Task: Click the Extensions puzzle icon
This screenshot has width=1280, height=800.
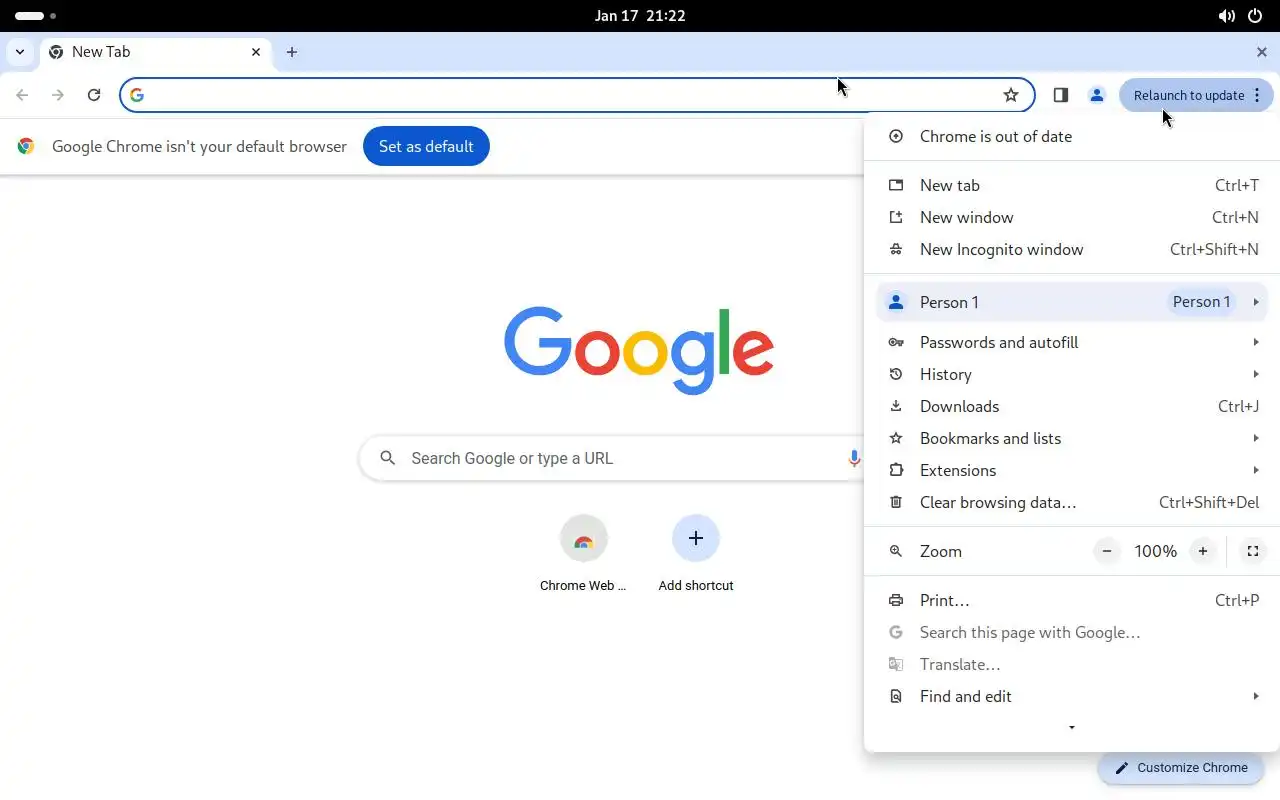Action: click(896, 470)
